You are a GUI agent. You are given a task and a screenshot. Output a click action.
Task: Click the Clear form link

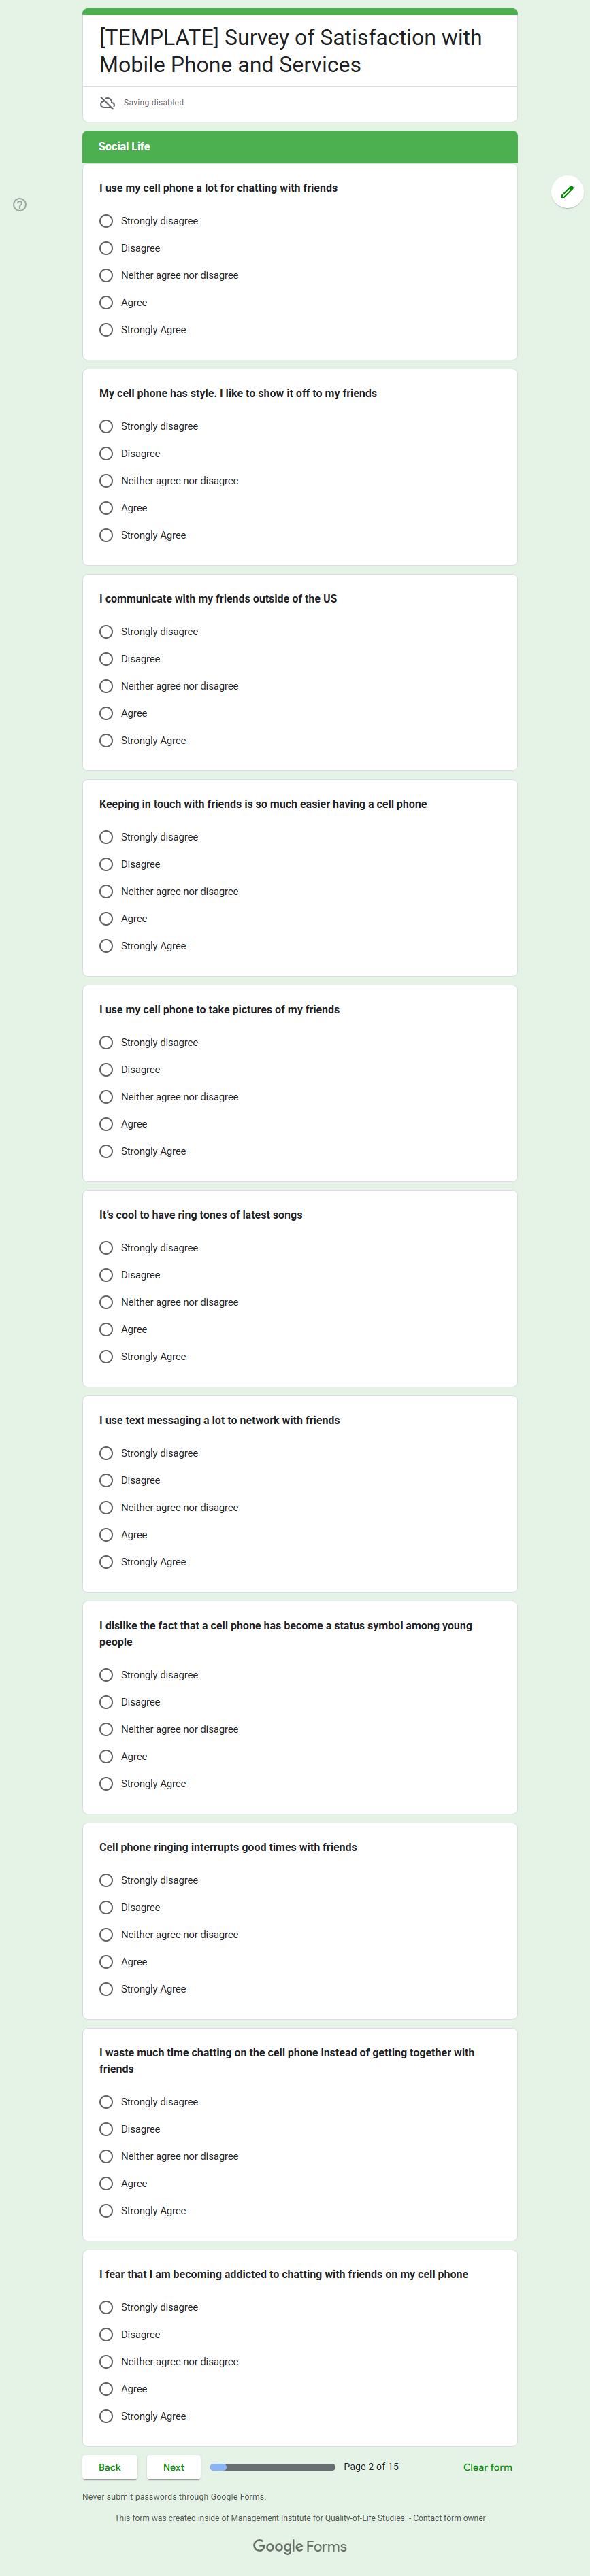tap(487, 2467)
